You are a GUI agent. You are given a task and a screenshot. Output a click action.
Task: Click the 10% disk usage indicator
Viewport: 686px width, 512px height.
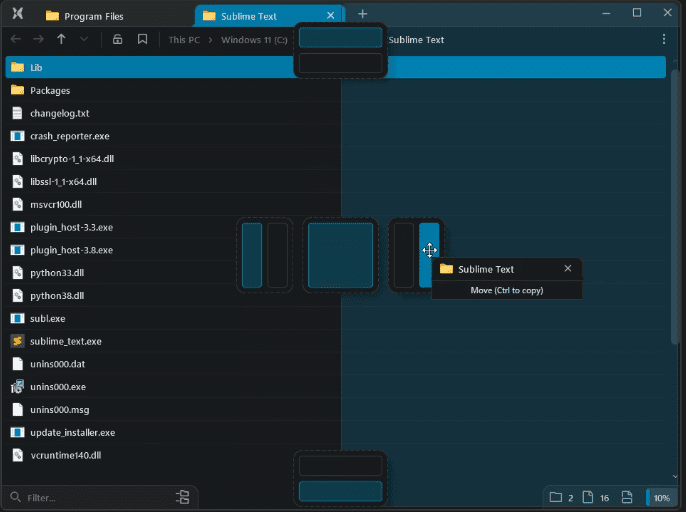pos(661,498)
